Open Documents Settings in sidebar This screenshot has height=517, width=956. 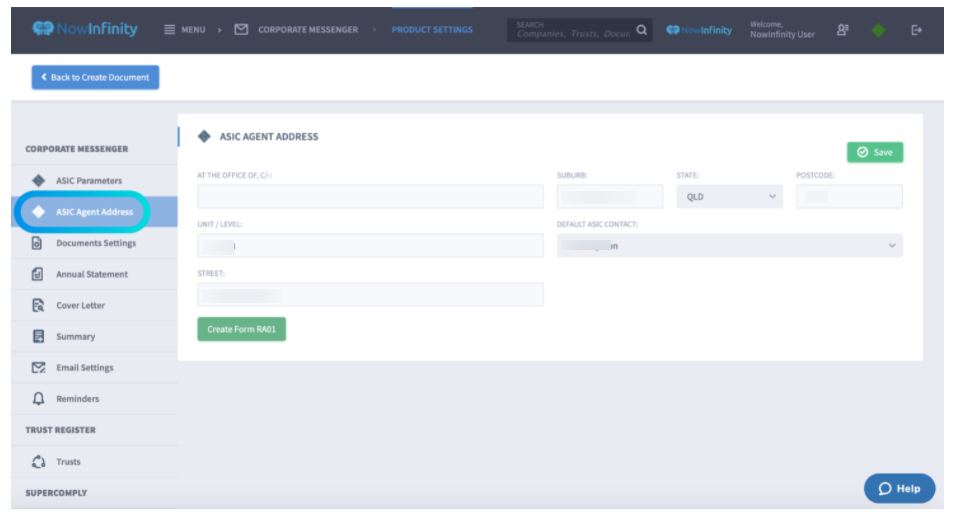(95, 243)
